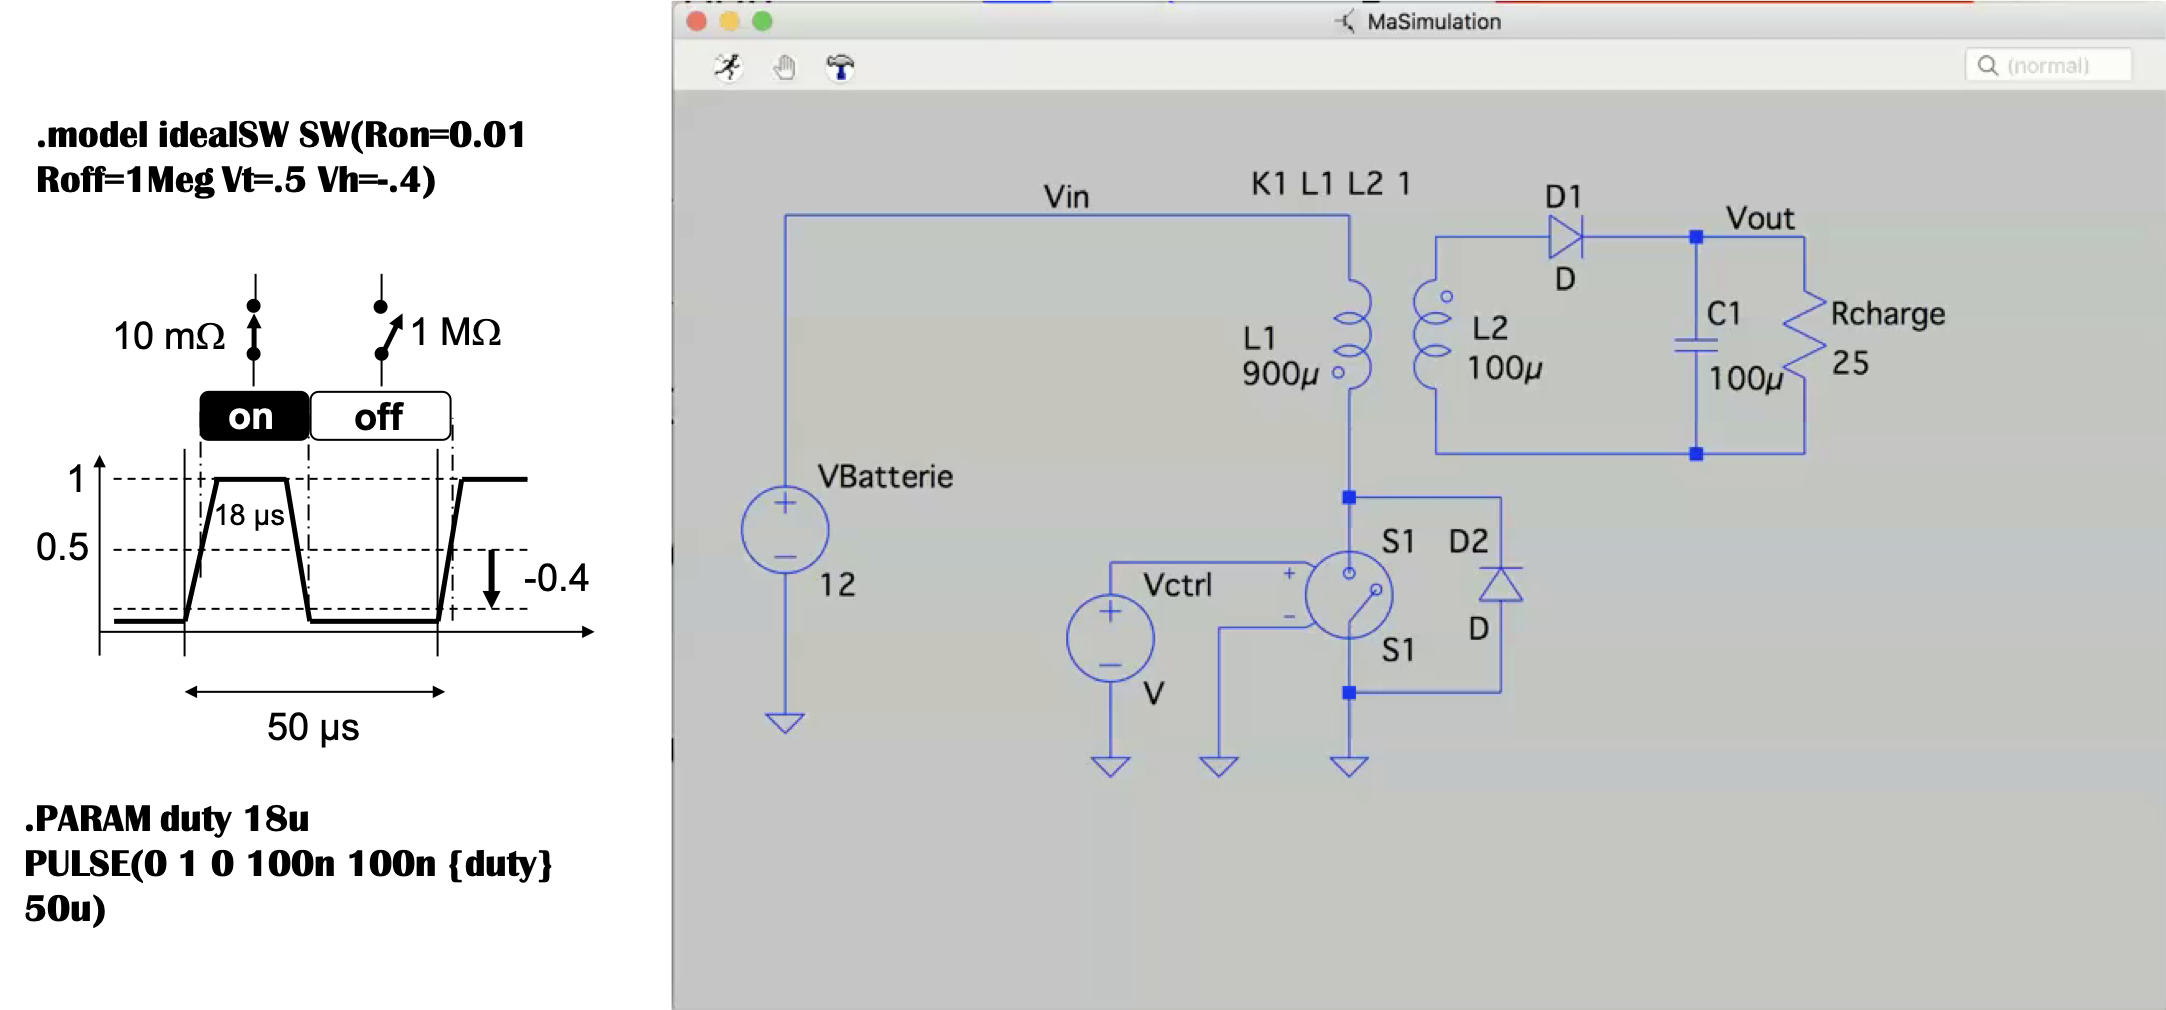
Task: Select the Vctrl voltage source symbol
Action: (x=1110, y=638)
